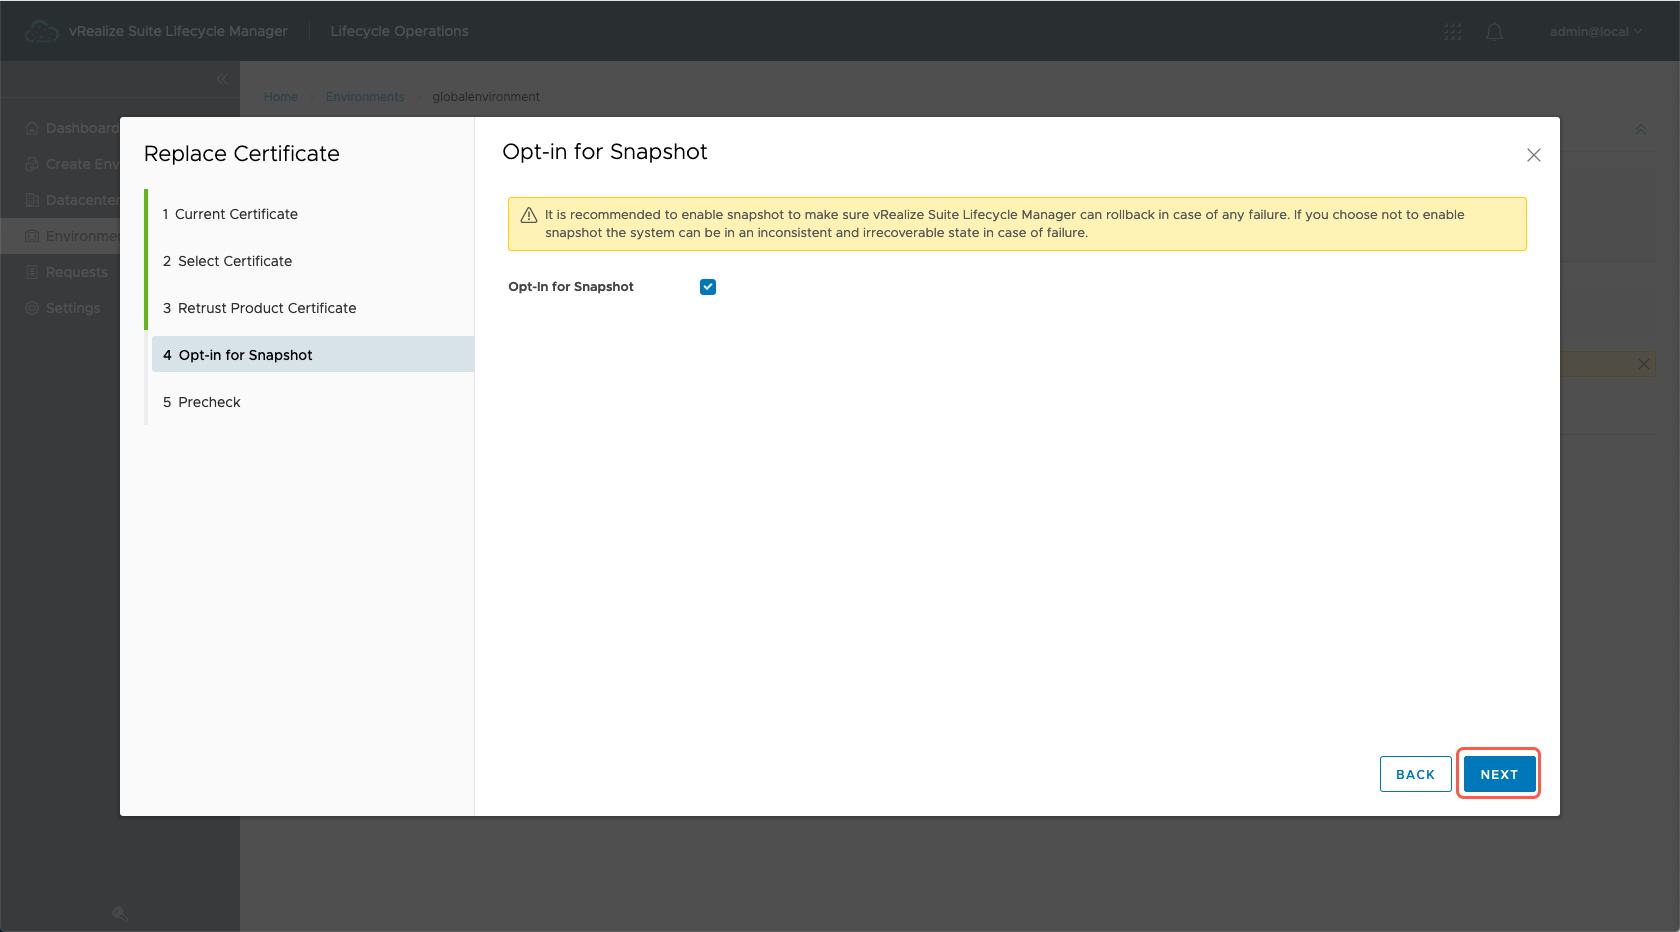Go to step 2 Select Certificate
The height and width of the screenshot is (932, 1680).
[235, 261]
